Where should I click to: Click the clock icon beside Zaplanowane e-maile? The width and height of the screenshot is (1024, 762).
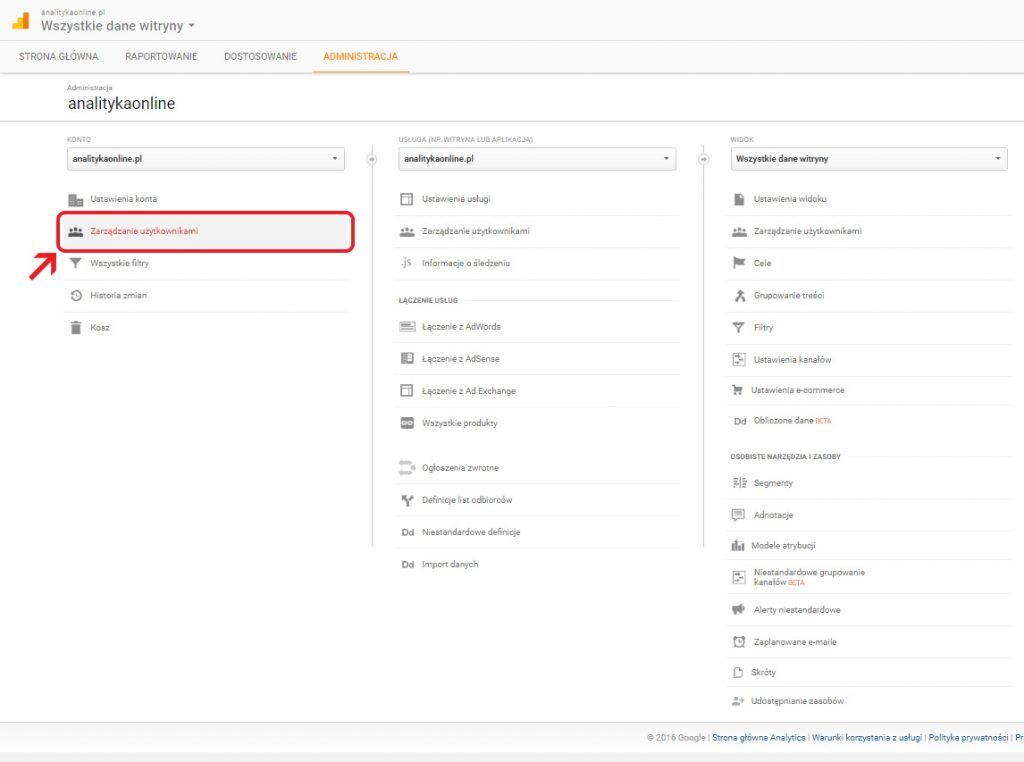[739, 642]
